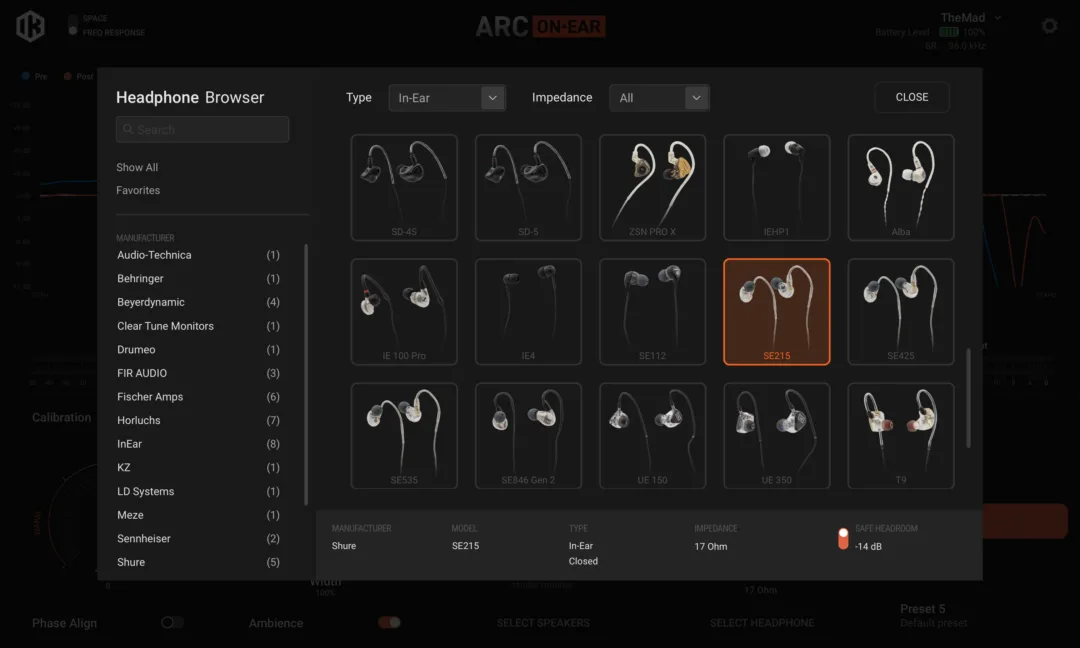The image size is (1080, 648).
Task: Toggle the Pre curve indicator
Action: click(x=25, y=76)
